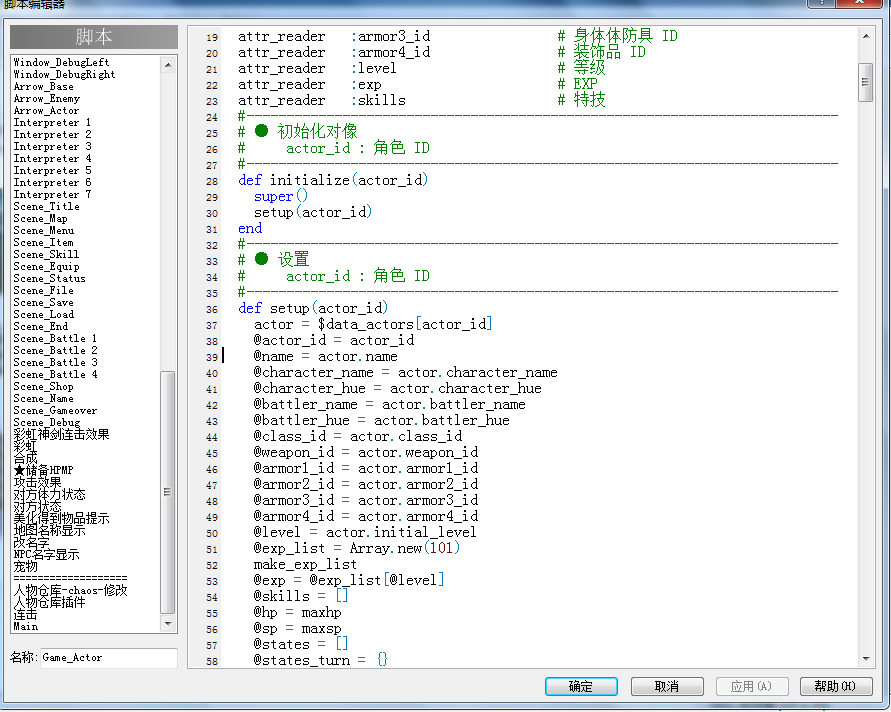Viewport: 891px width, 712px height.
Task: Select the Scene_Title script
Action: click(47, 206)
